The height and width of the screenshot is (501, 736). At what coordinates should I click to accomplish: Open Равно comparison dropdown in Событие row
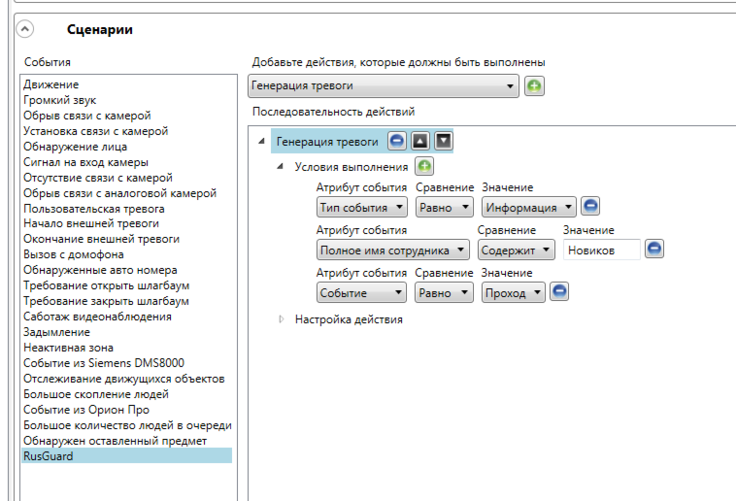coord(444,293)
